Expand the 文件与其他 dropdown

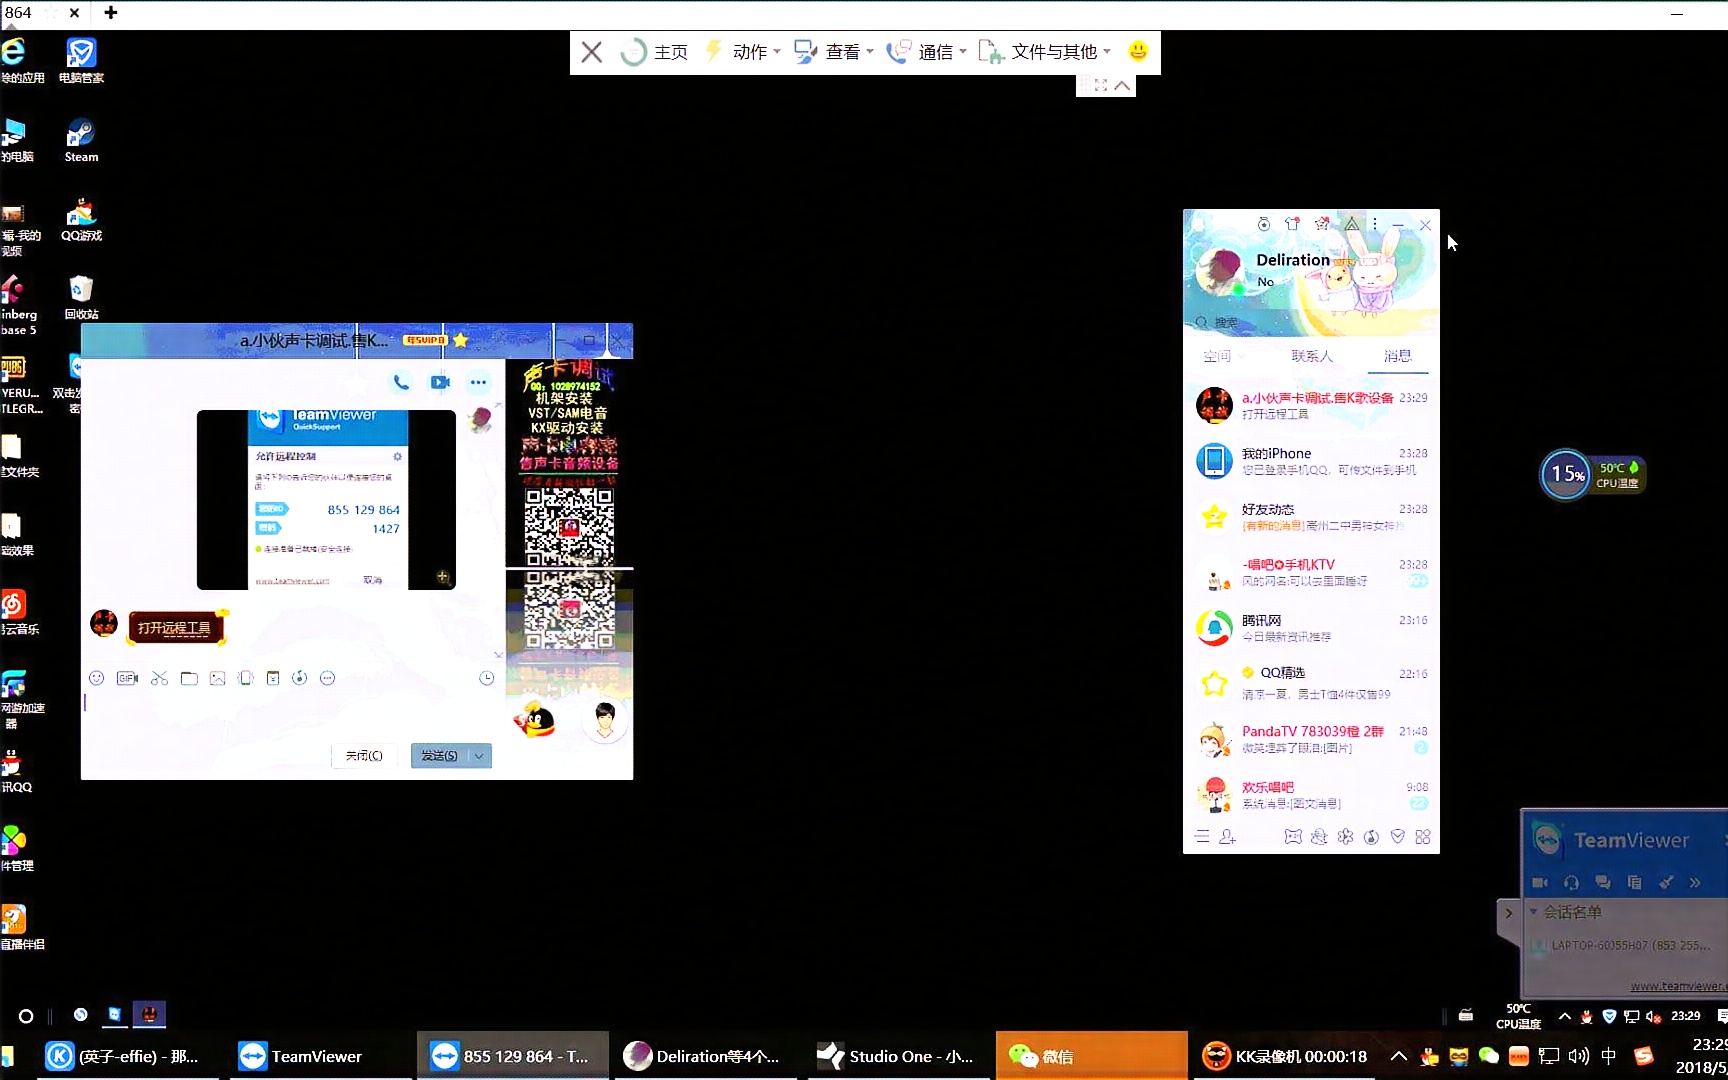tap(1045, 52)
